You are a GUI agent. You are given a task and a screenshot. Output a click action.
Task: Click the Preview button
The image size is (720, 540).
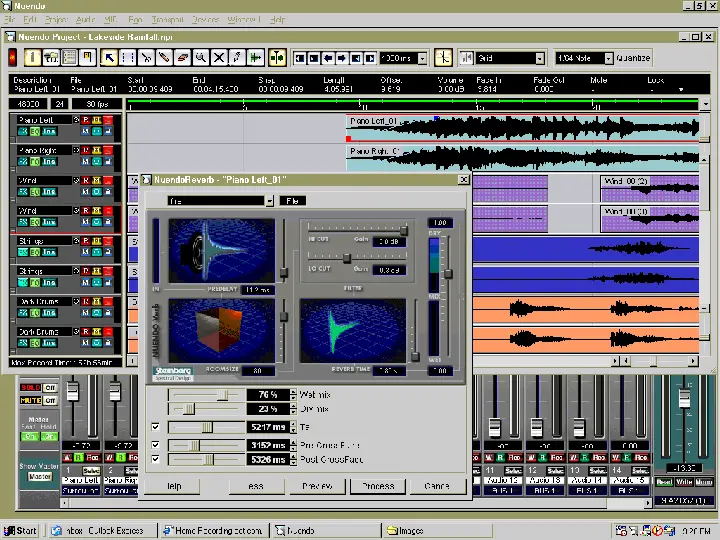317,486
